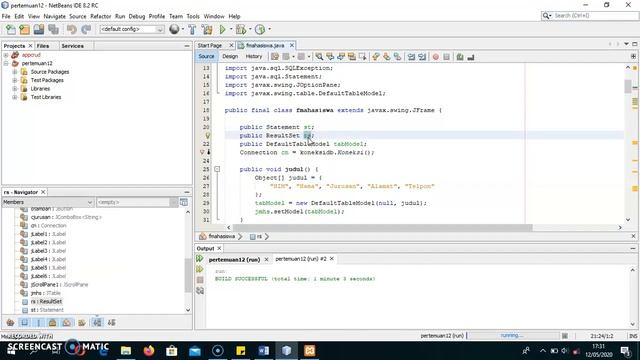Open the default config dropdown

pos(131,29)
